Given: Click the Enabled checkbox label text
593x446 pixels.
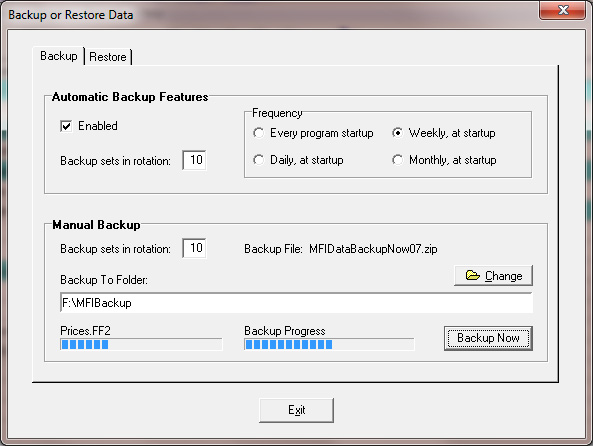Looking at the screenshot, I should (x=98, y=126).
